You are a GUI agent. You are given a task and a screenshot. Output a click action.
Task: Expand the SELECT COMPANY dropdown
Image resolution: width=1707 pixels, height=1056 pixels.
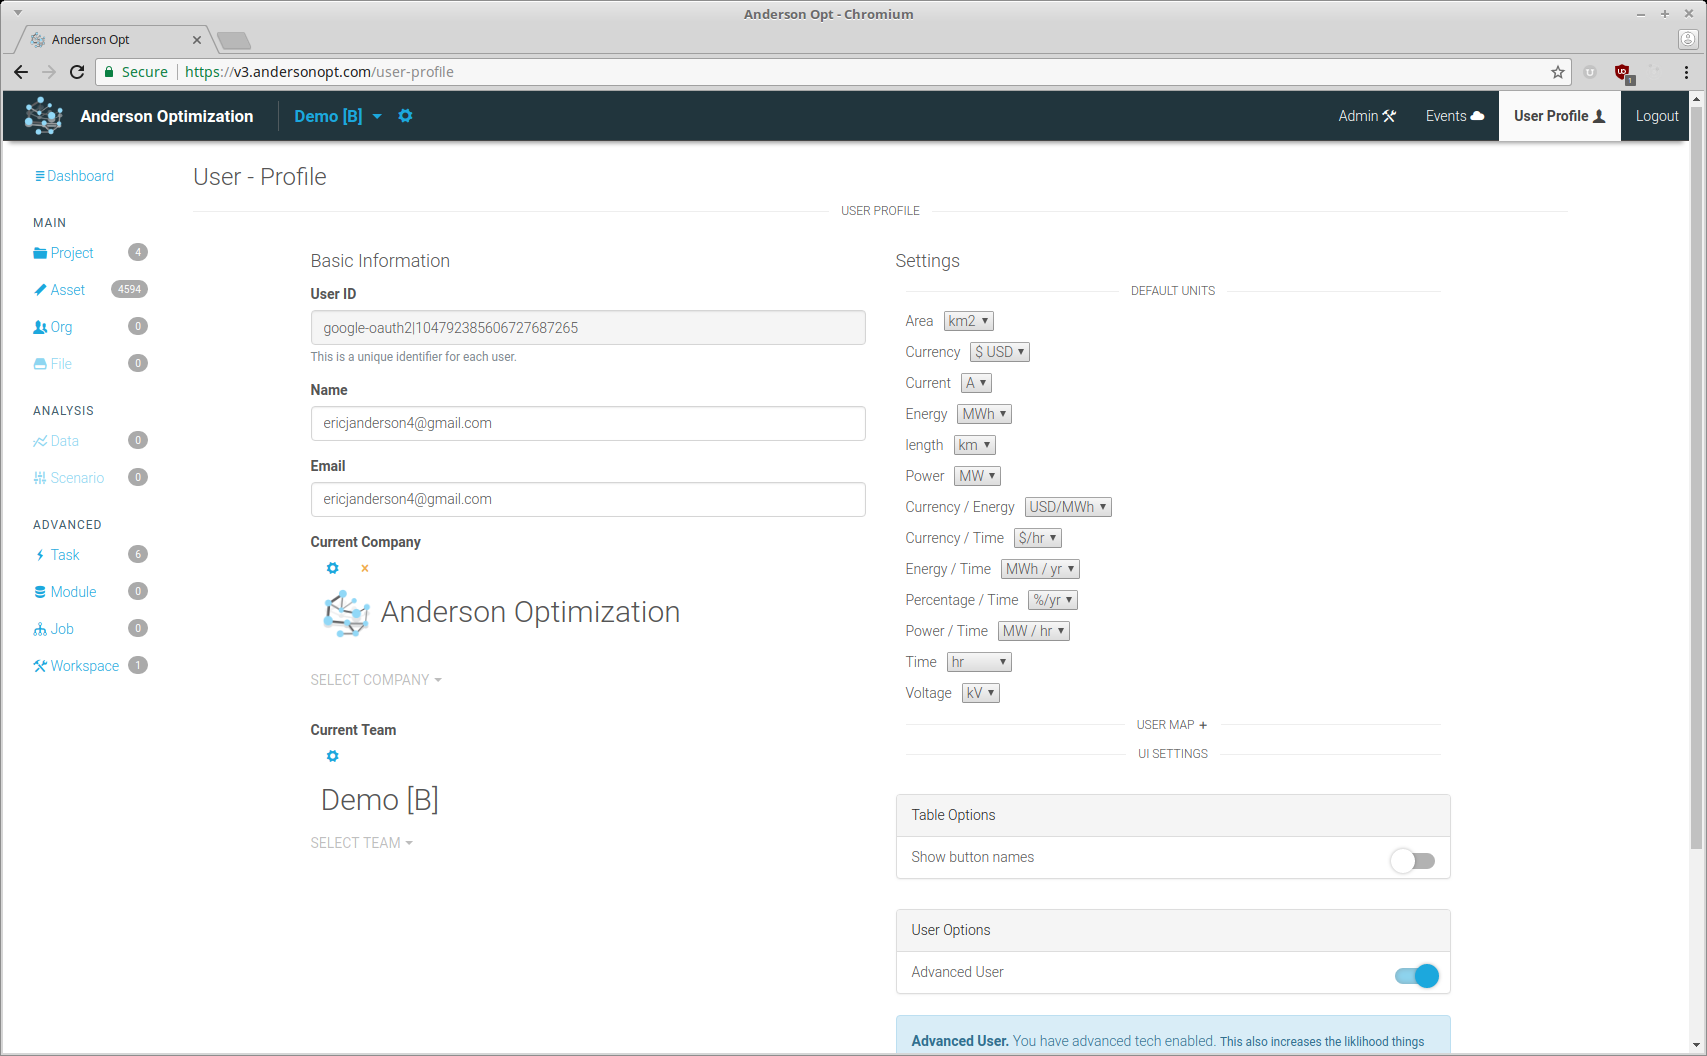point(375,680)
